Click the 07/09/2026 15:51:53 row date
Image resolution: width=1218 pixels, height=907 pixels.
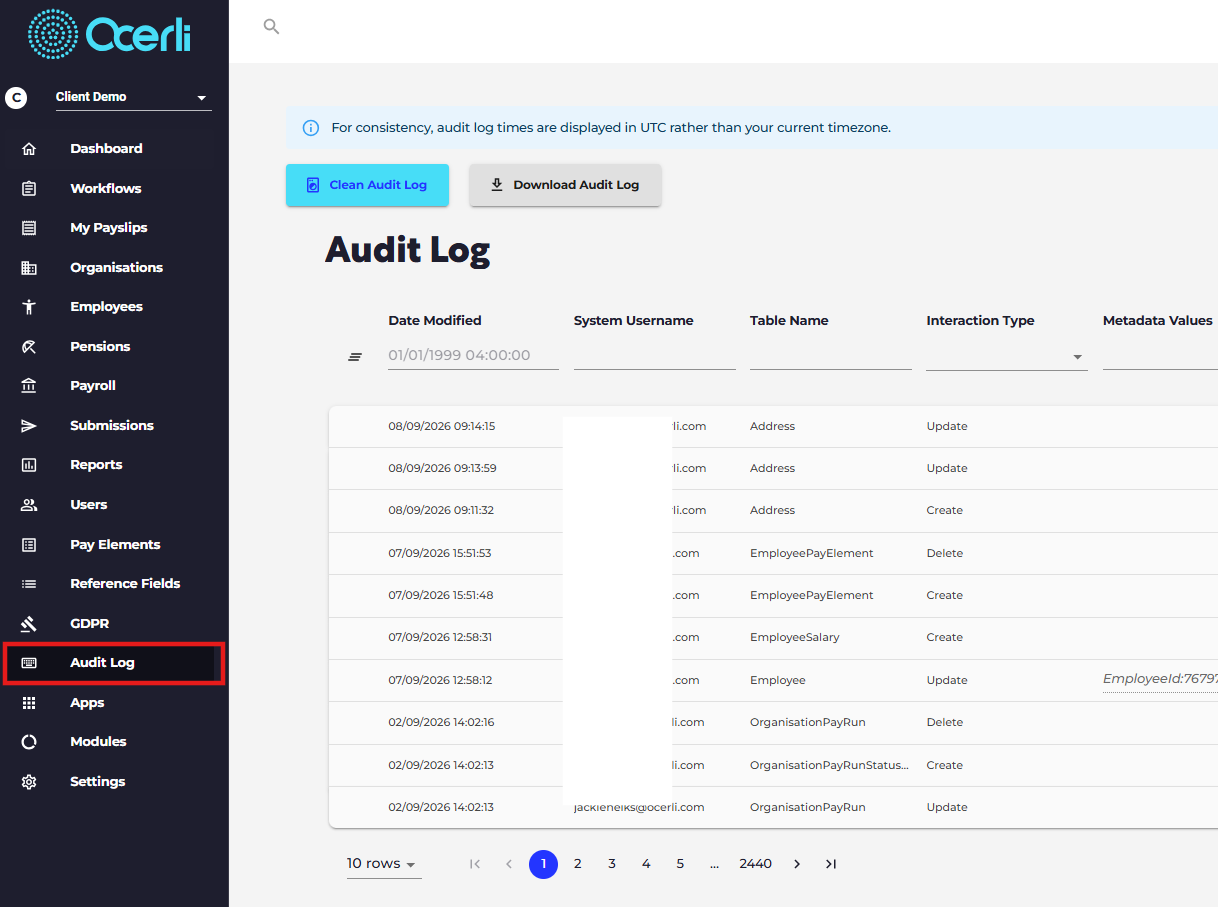(x=440, y=553)
